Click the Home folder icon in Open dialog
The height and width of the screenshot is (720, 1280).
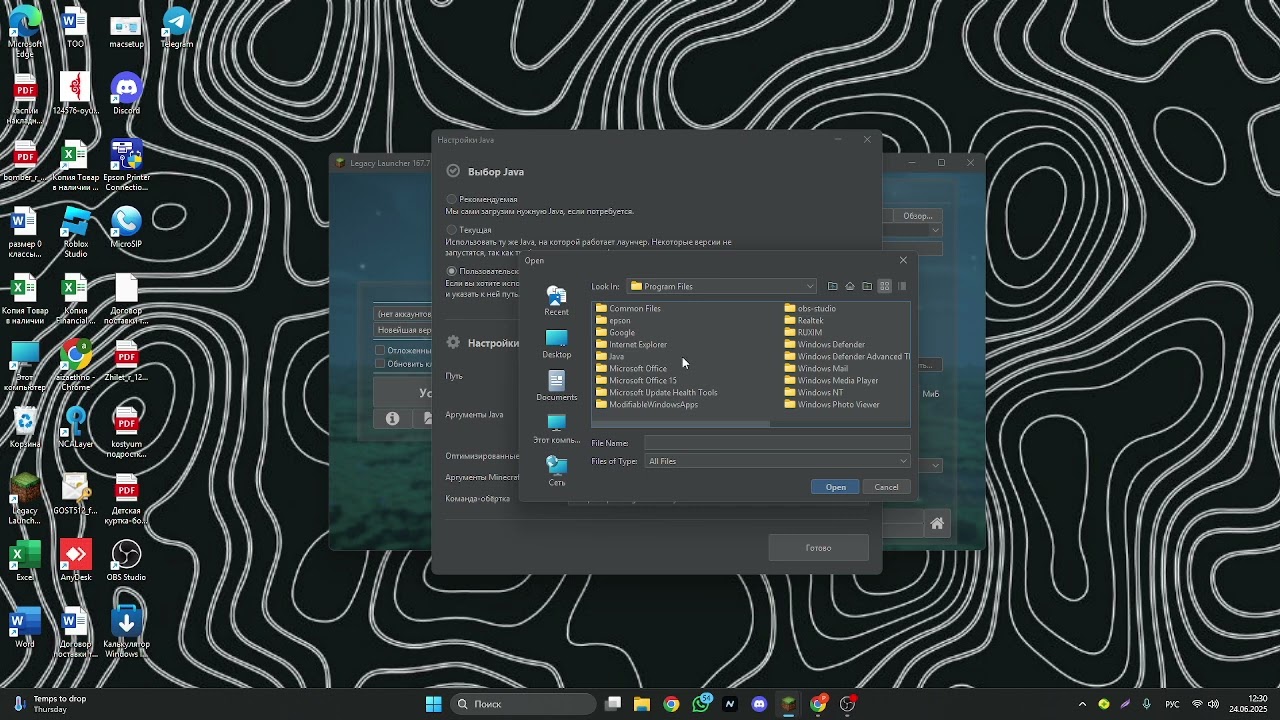click(x=850, y=286)
